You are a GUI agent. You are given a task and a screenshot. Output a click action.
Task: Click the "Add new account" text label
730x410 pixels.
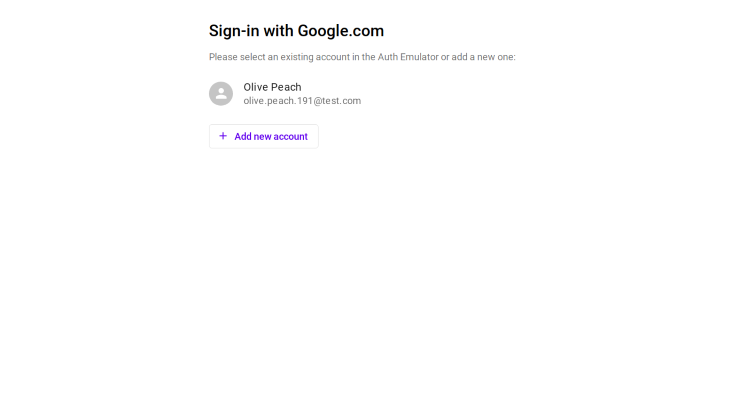click(x=271, y=136)
